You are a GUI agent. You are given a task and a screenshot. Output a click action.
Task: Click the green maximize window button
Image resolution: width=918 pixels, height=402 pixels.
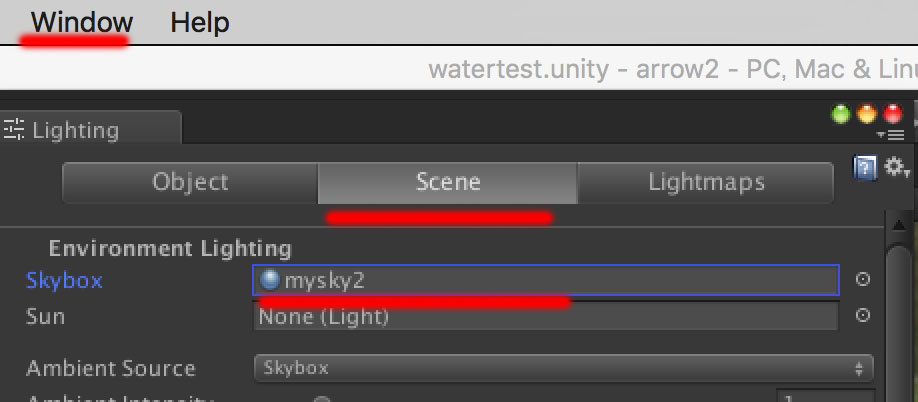841,114
